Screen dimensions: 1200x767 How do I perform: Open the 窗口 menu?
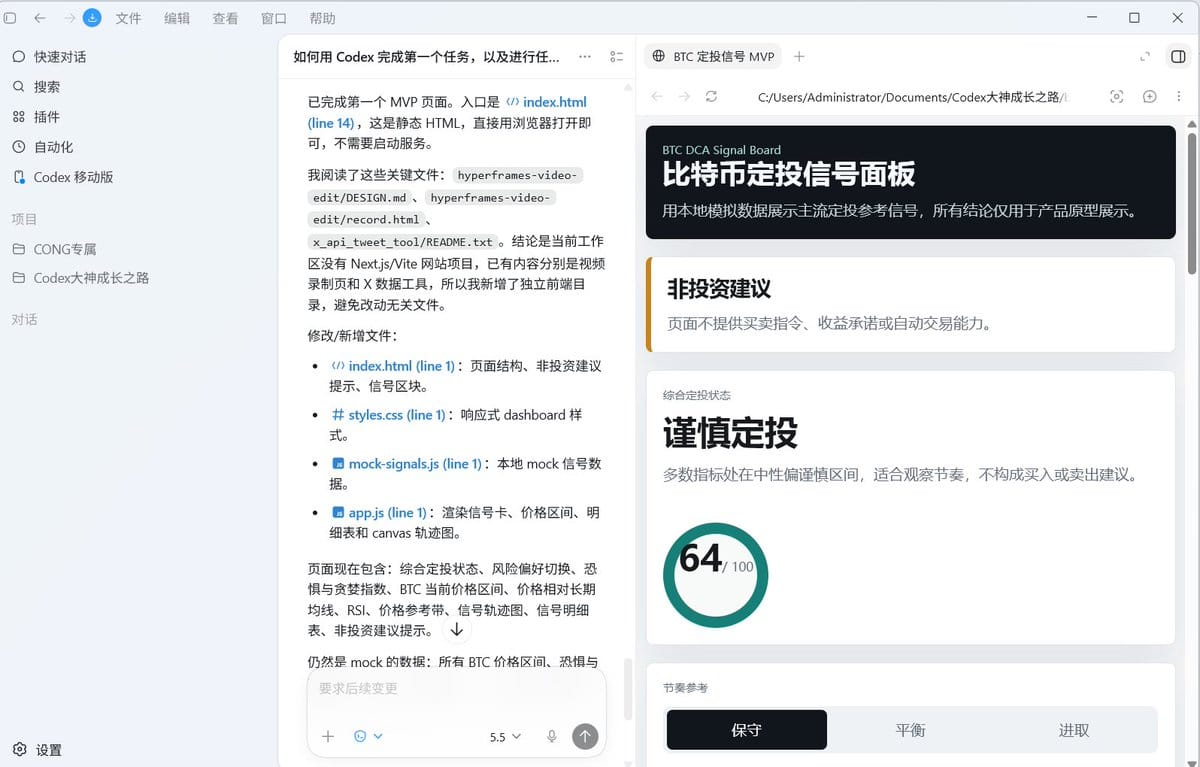273,18
